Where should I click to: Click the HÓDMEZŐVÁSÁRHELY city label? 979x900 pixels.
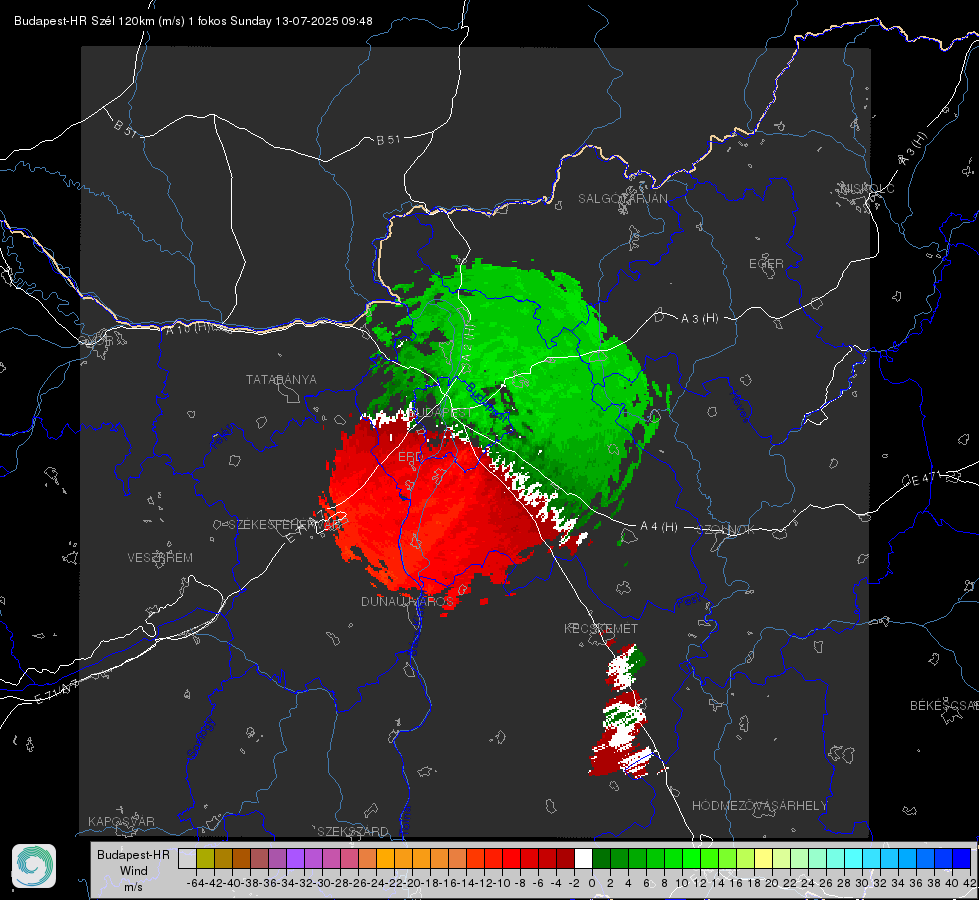pos(760,806)
